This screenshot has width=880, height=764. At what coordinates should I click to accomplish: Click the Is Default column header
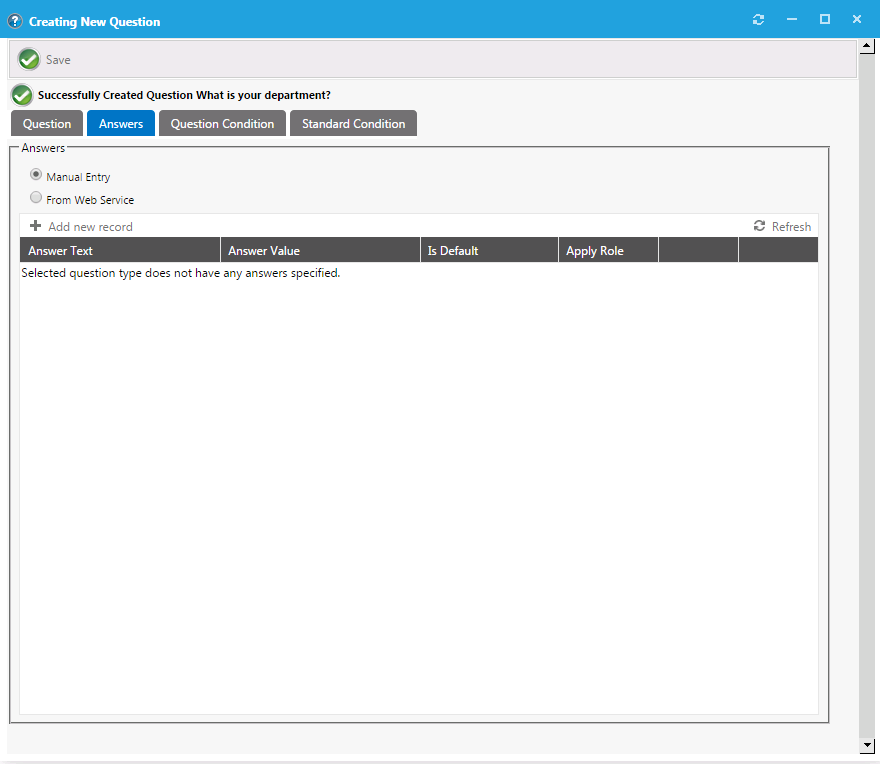pyautogui.click(x=453, y=251)
